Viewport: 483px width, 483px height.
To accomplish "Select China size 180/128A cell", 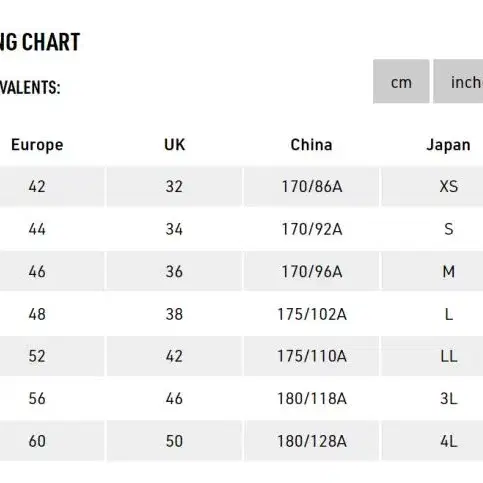I will click(311, 441).
